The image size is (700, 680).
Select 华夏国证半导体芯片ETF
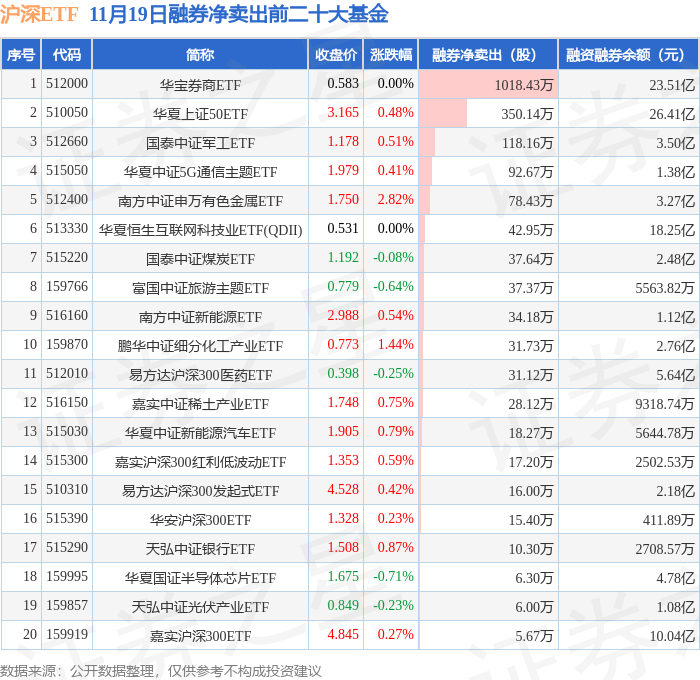200,578
